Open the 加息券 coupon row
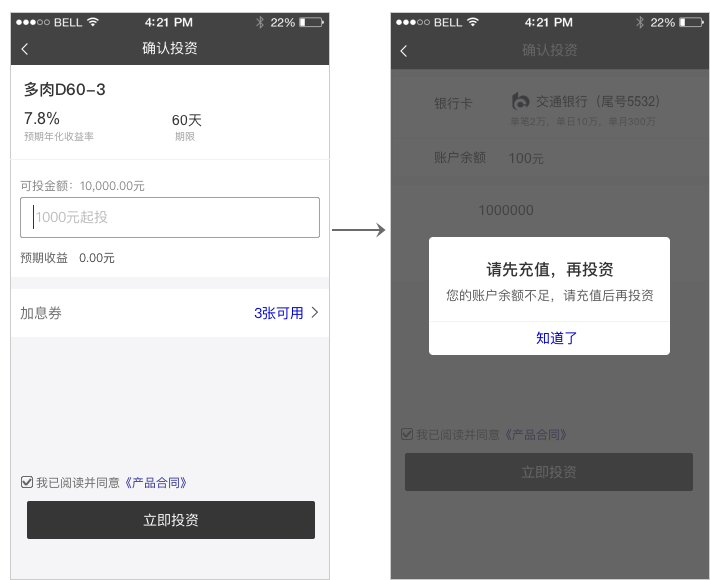This screenshot has width=710, height=580. [x=41, y=313]
